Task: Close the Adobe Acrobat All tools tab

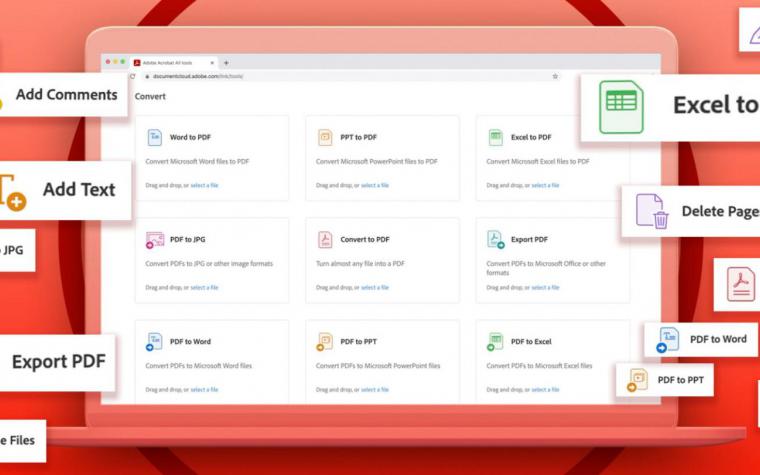Action: pyautogui.click(x=212, y=63)
